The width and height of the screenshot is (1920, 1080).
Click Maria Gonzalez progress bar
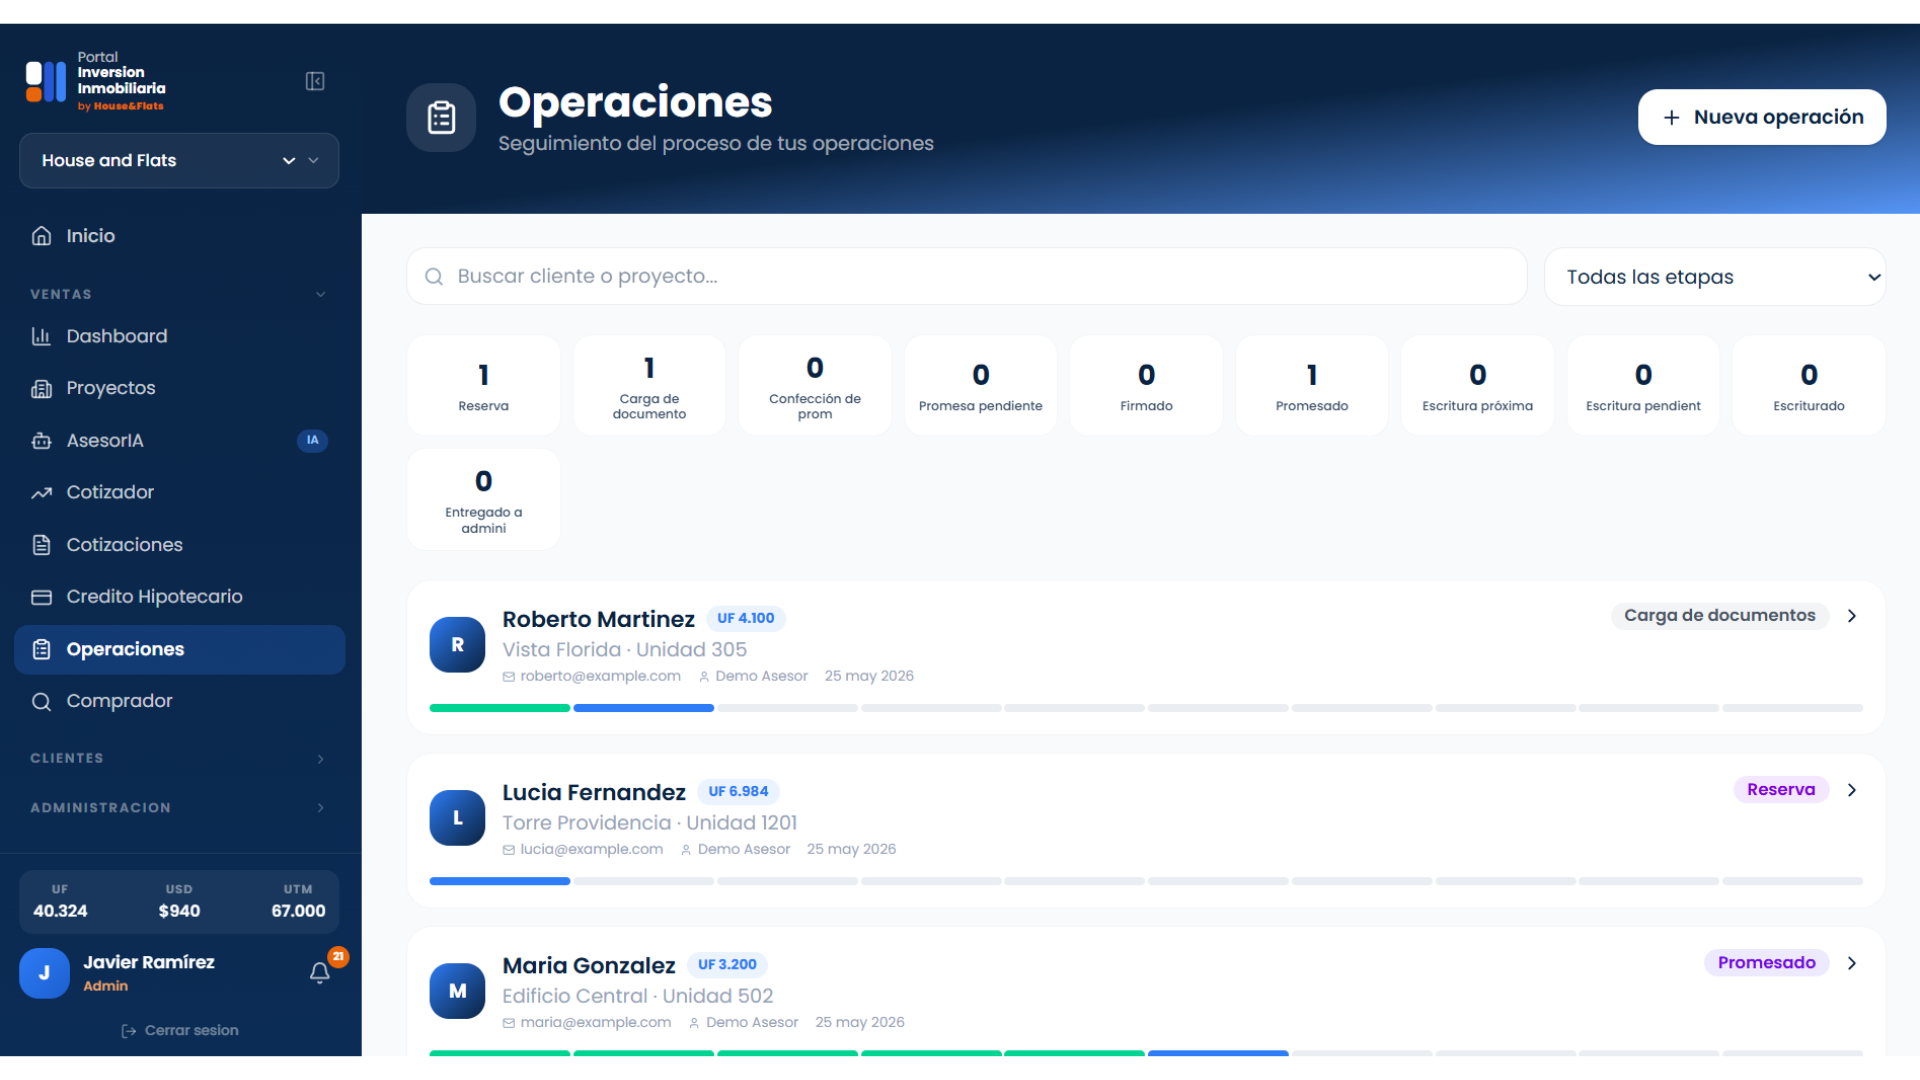1146,1053
